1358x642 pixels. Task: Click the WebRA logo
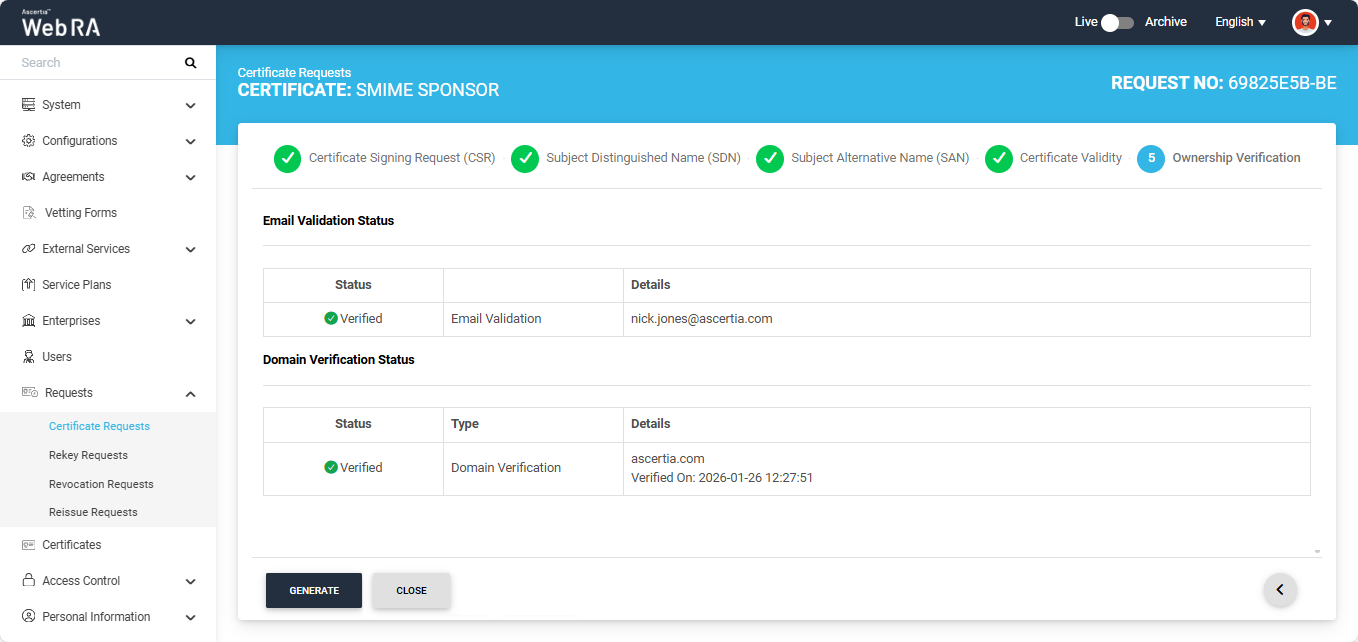pos(61,24)
